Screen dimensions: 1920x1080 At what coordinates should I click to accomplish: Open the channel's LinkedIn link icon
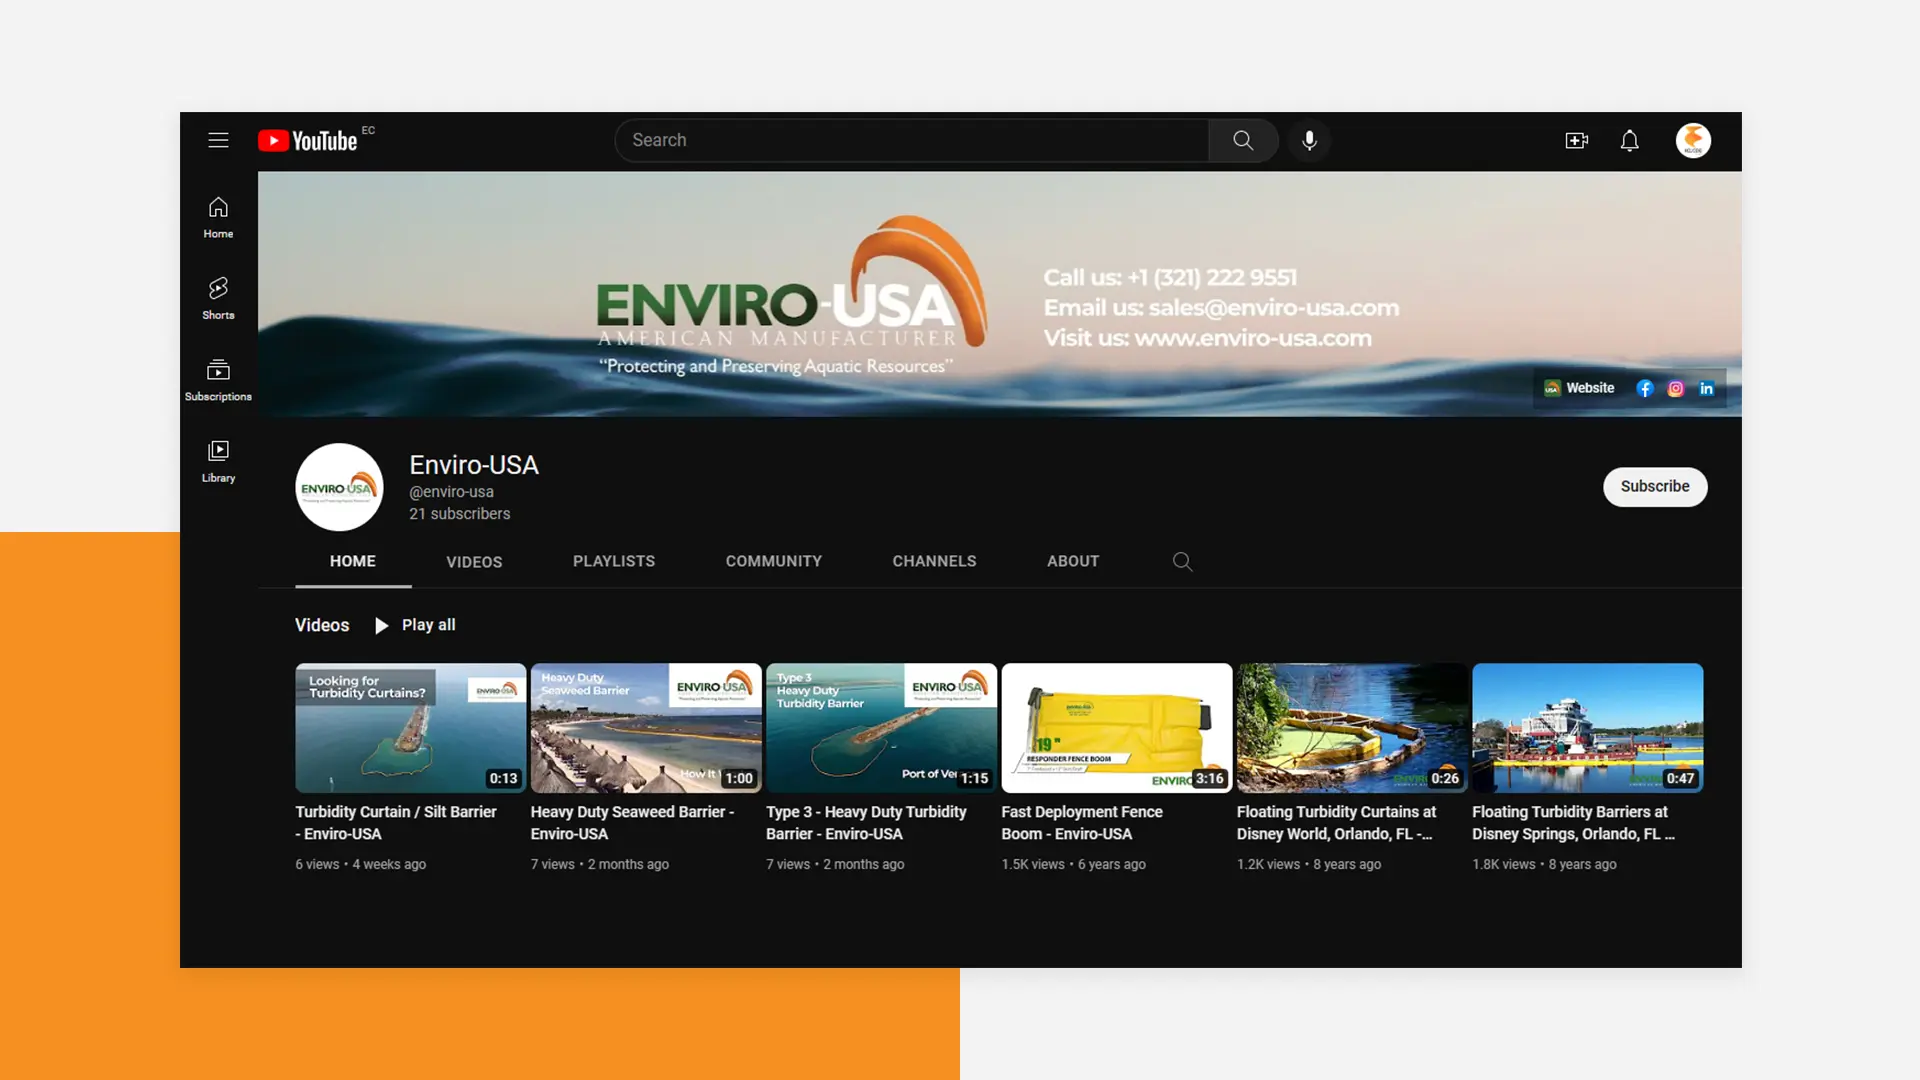(1707, 388)
